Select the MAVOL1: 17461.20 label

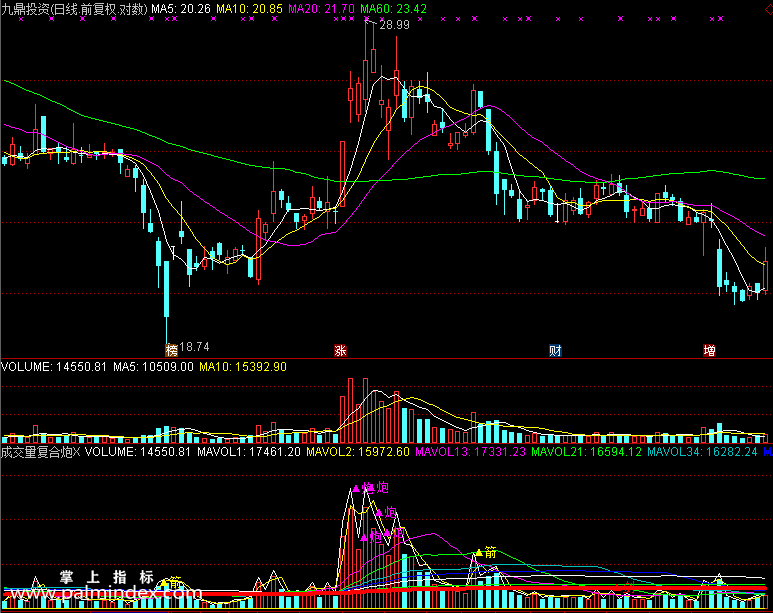249,452
